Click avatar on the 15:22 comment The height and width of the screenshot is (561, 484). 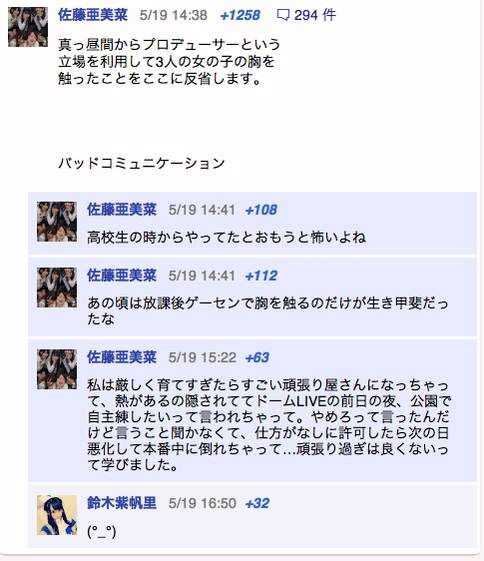point(57,369)
